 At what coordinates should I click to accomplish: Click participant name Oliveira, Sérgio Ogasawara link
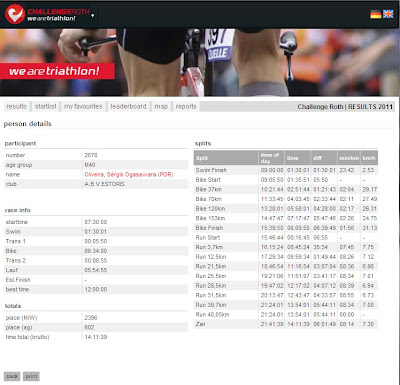[x=129, y=174]
